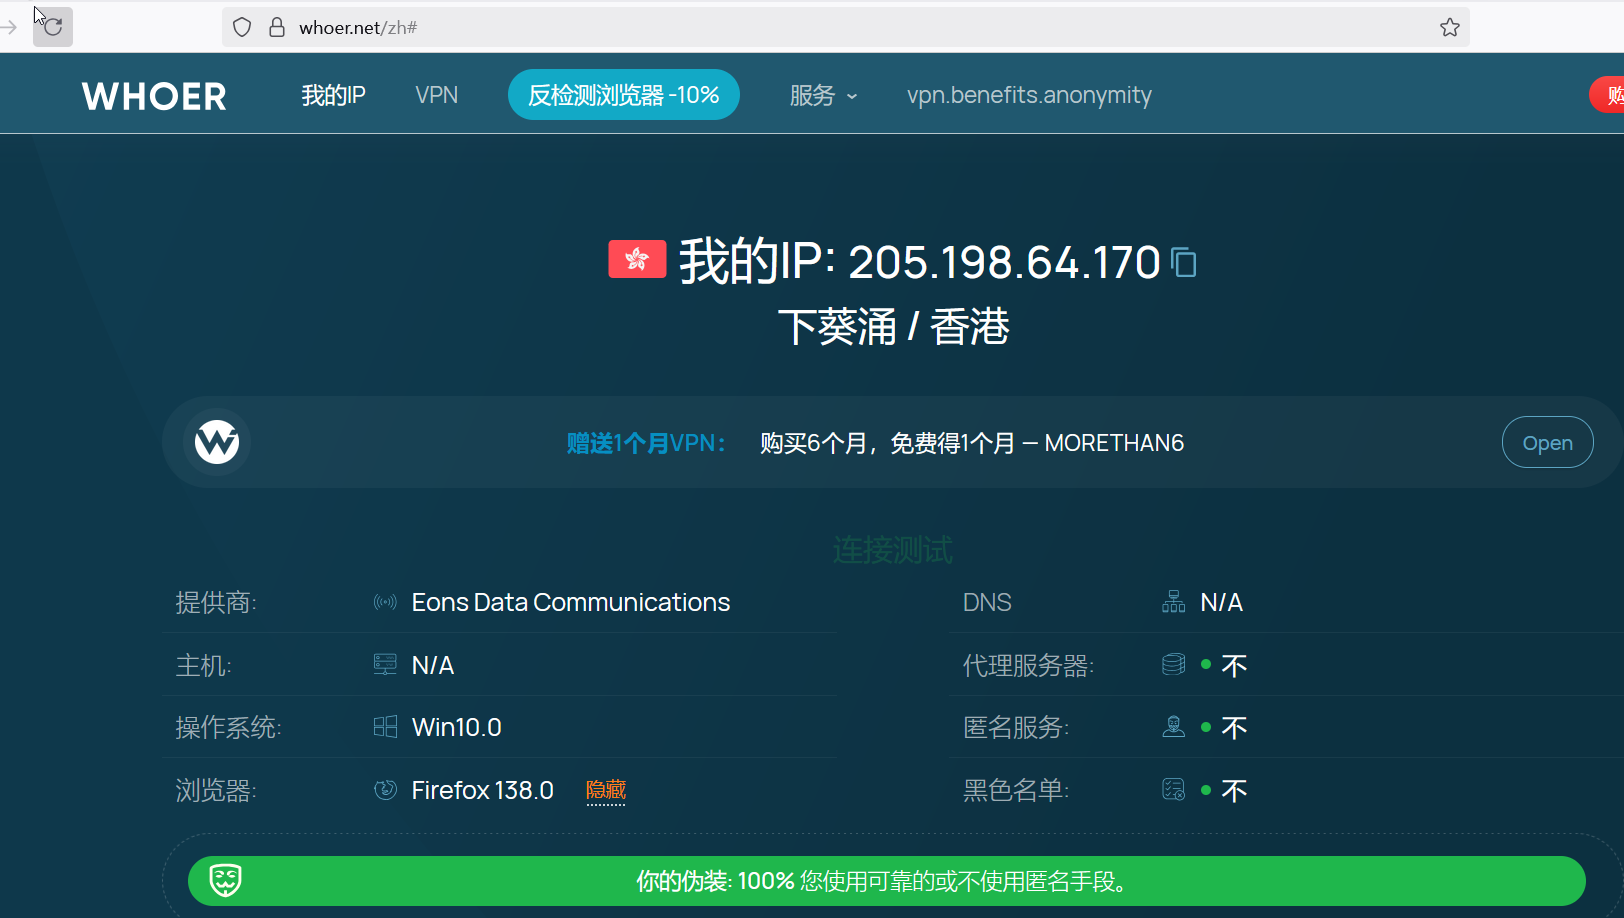Click the Eons Data Communications provider name
This screenshot has width=1624, height=918.
click(571, 602)
